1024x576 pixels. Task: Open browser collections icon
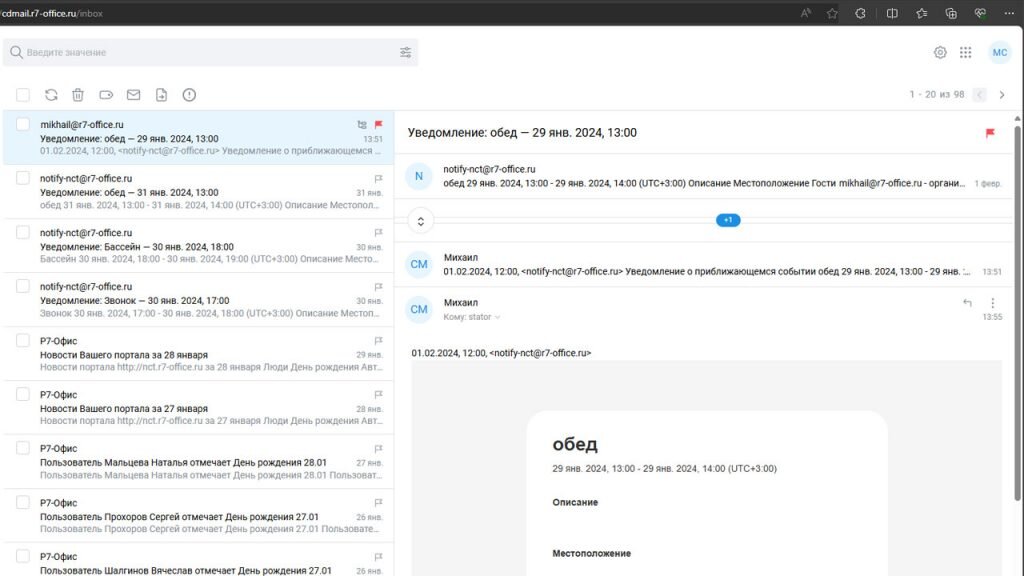coord(951,13)
